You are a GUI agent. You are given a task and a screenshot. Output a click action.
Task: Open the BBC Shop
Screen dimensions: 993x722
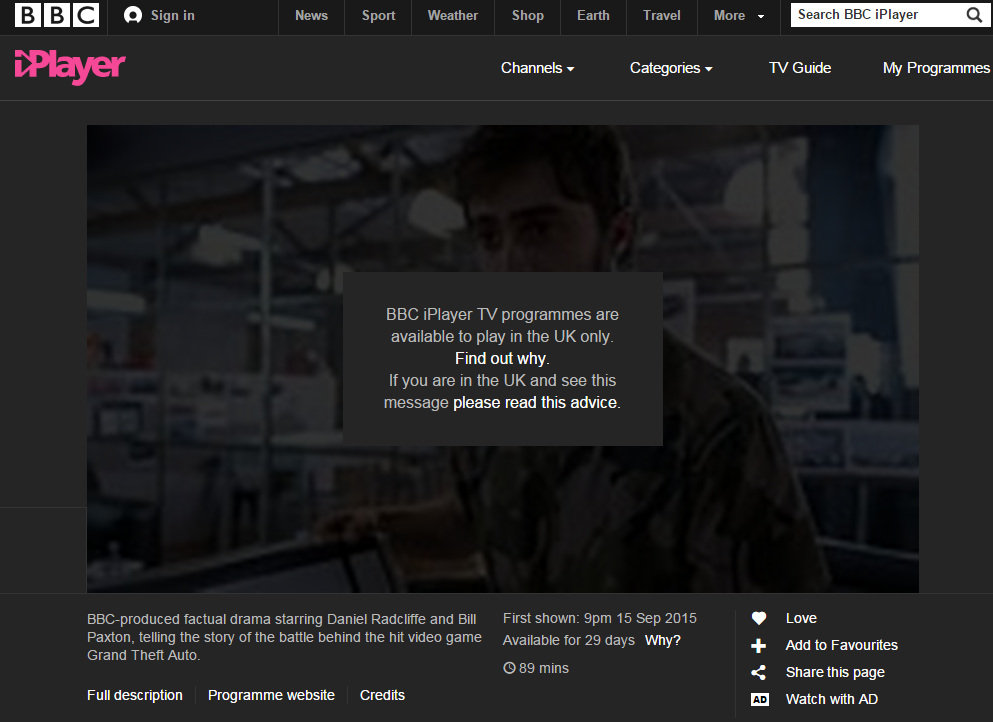pos(528,16)
